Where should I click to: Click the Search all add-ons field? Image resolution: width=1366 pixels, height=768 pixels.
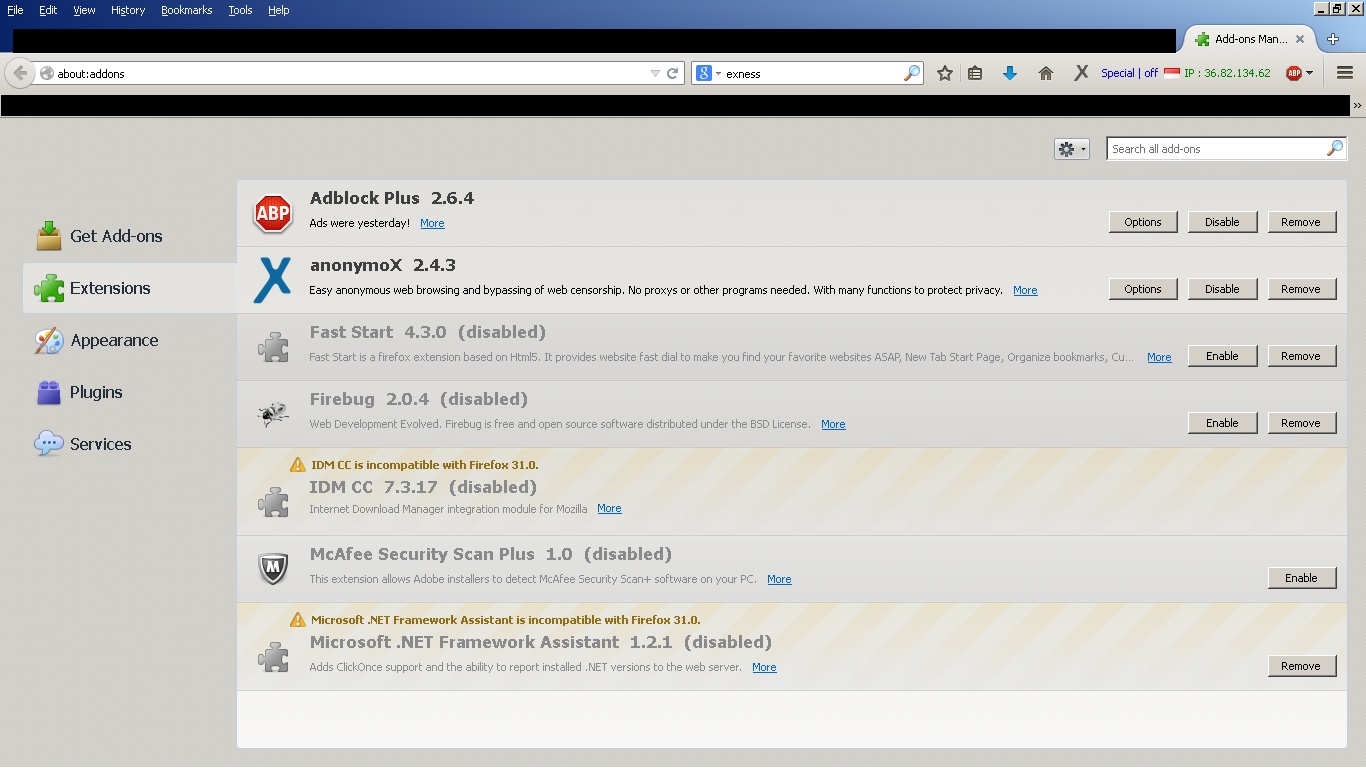coord(1216,149)
